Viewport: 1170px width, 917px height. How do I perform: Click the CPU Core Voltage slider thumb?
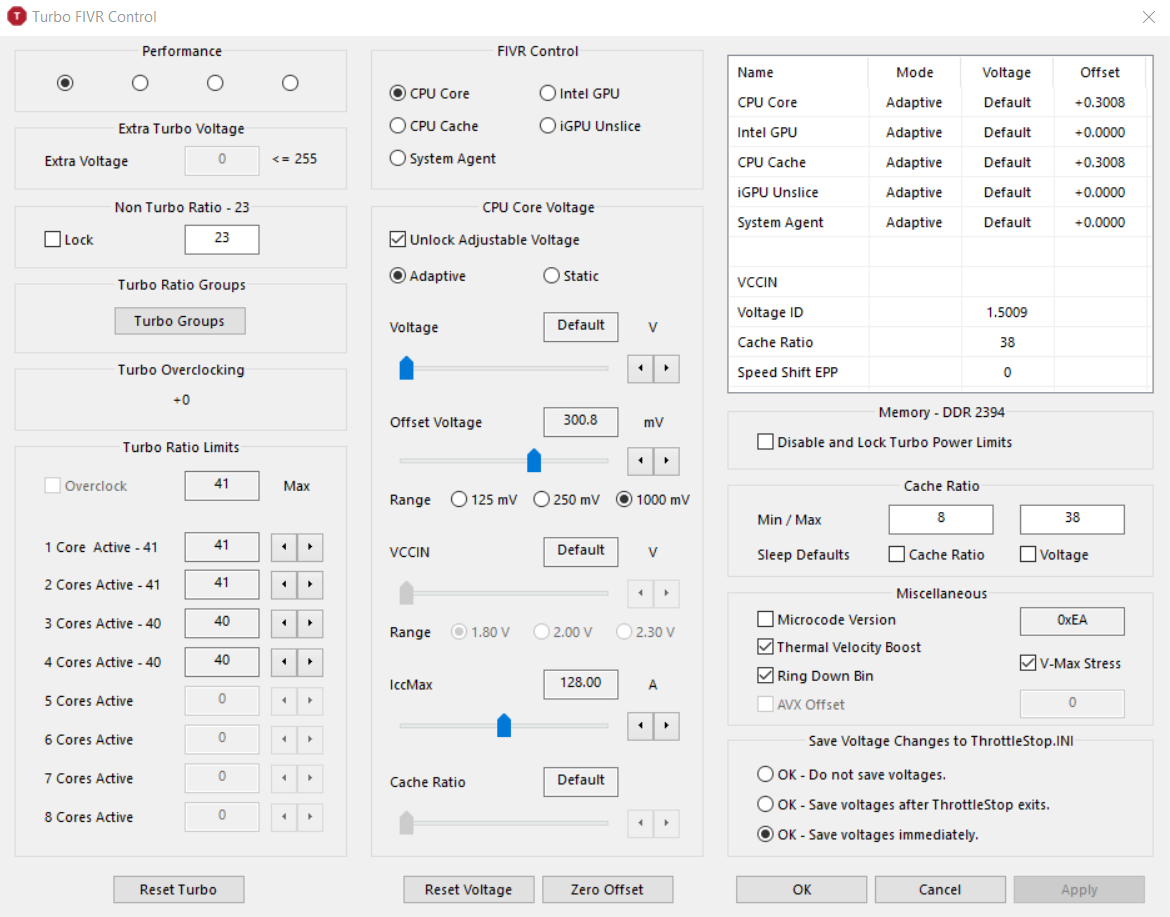click(407, 368)
